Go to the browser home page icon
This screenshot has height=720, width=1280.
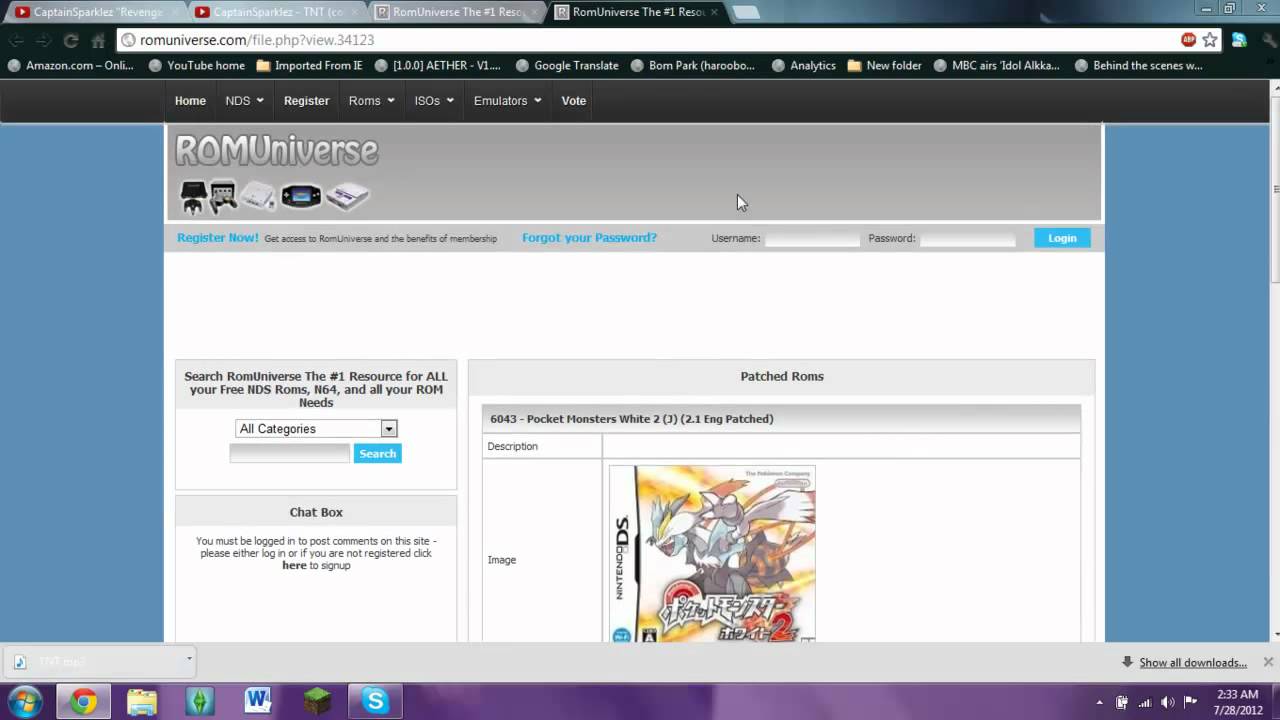click(x=98, y=40)
